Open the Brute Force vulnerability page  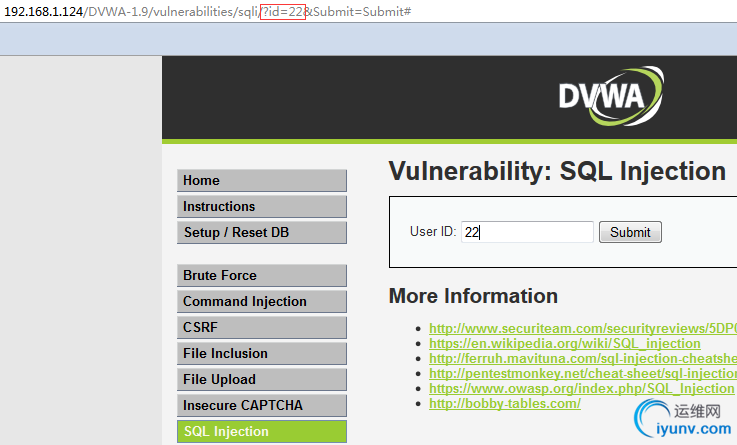tap(262, 275)
